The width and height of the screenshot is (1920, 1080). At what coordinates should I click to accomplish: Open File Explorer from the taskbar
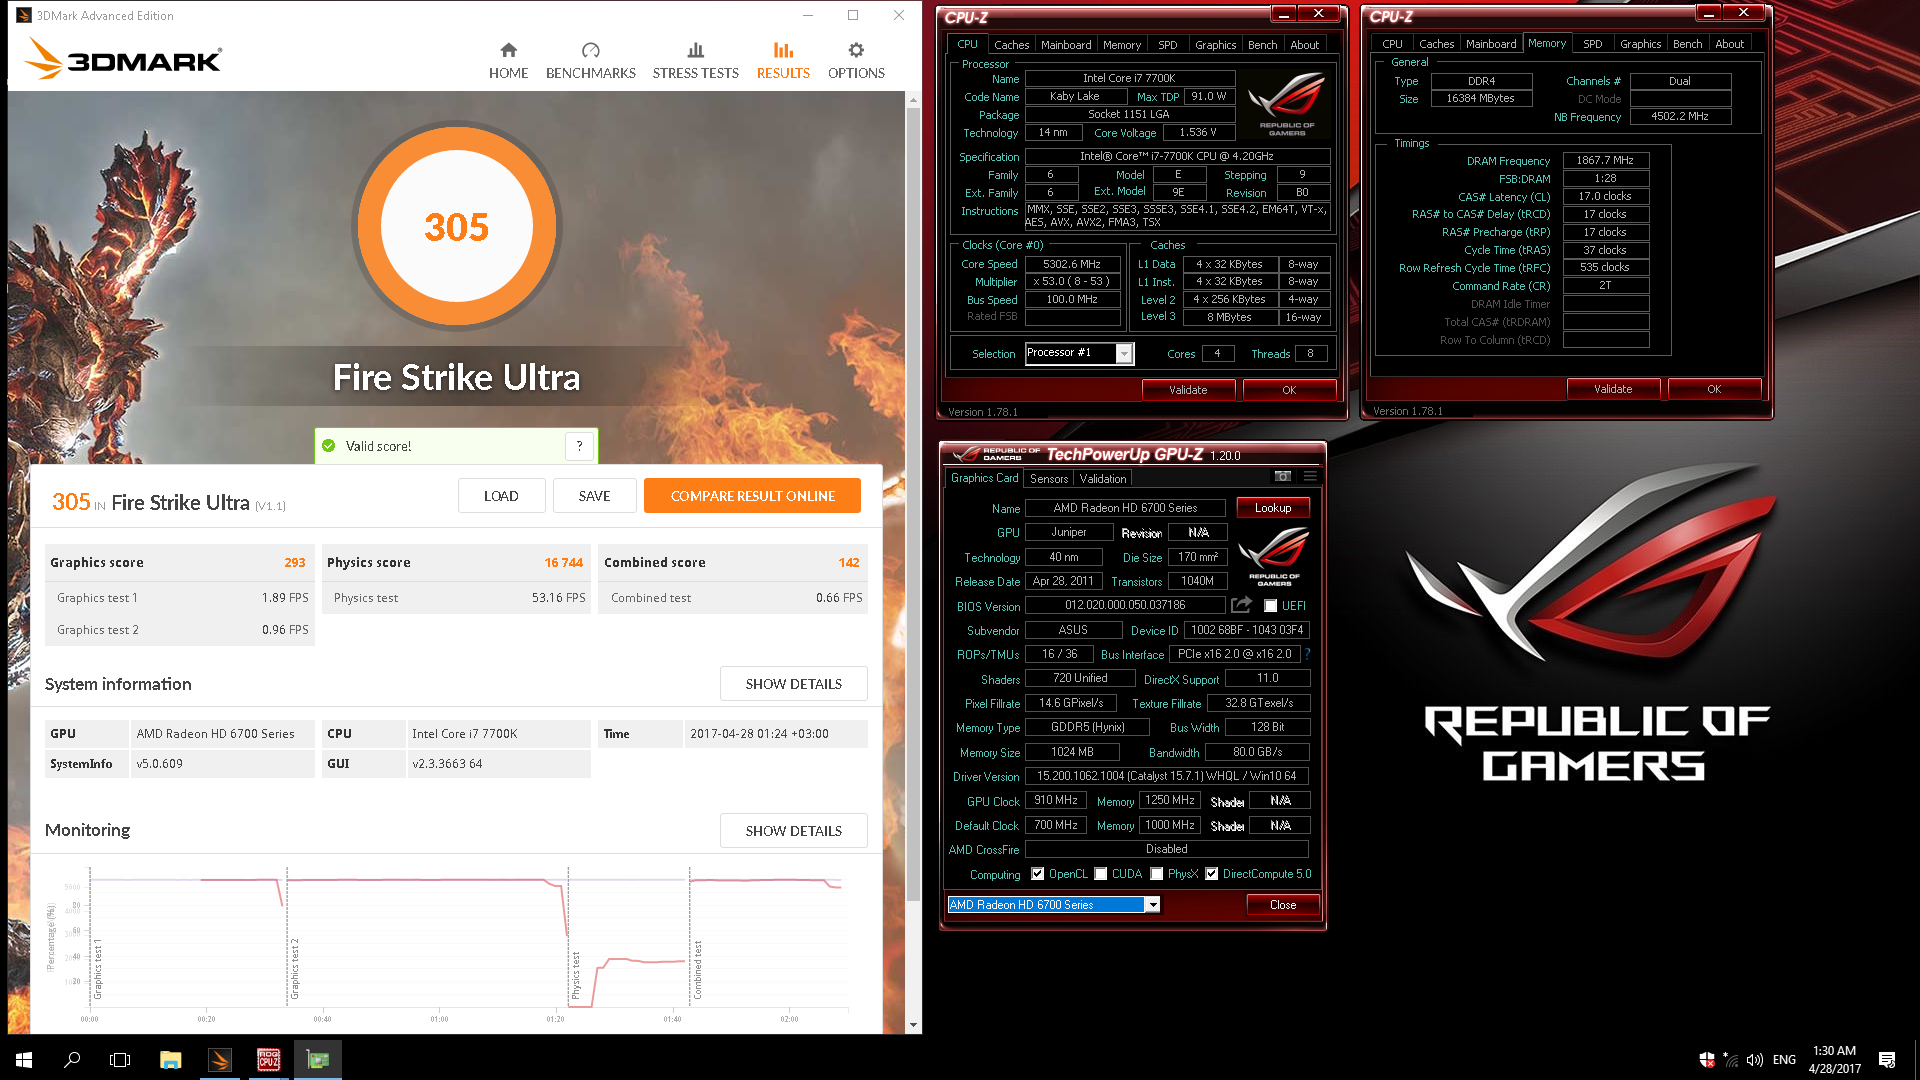pos(170,1060)
